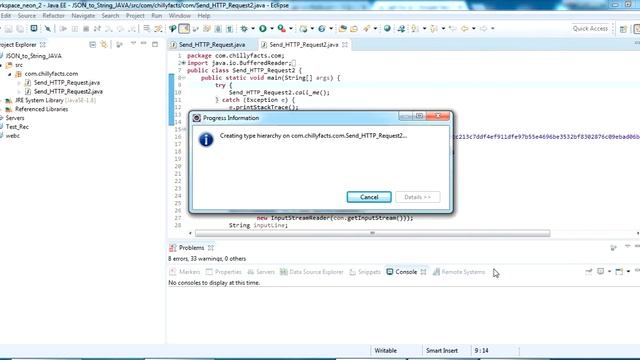Switch to the Properties tab
Screen dimensions: 640x360
(224, 272)
